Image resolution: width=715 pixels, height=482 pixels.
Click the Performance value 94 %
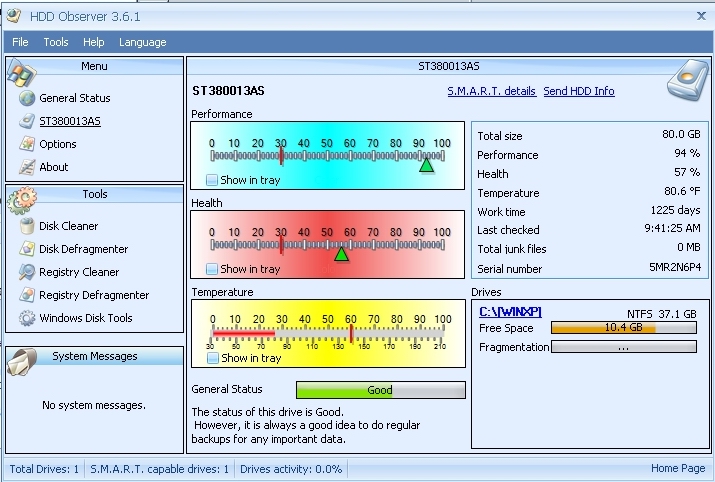tap(687, 153)
